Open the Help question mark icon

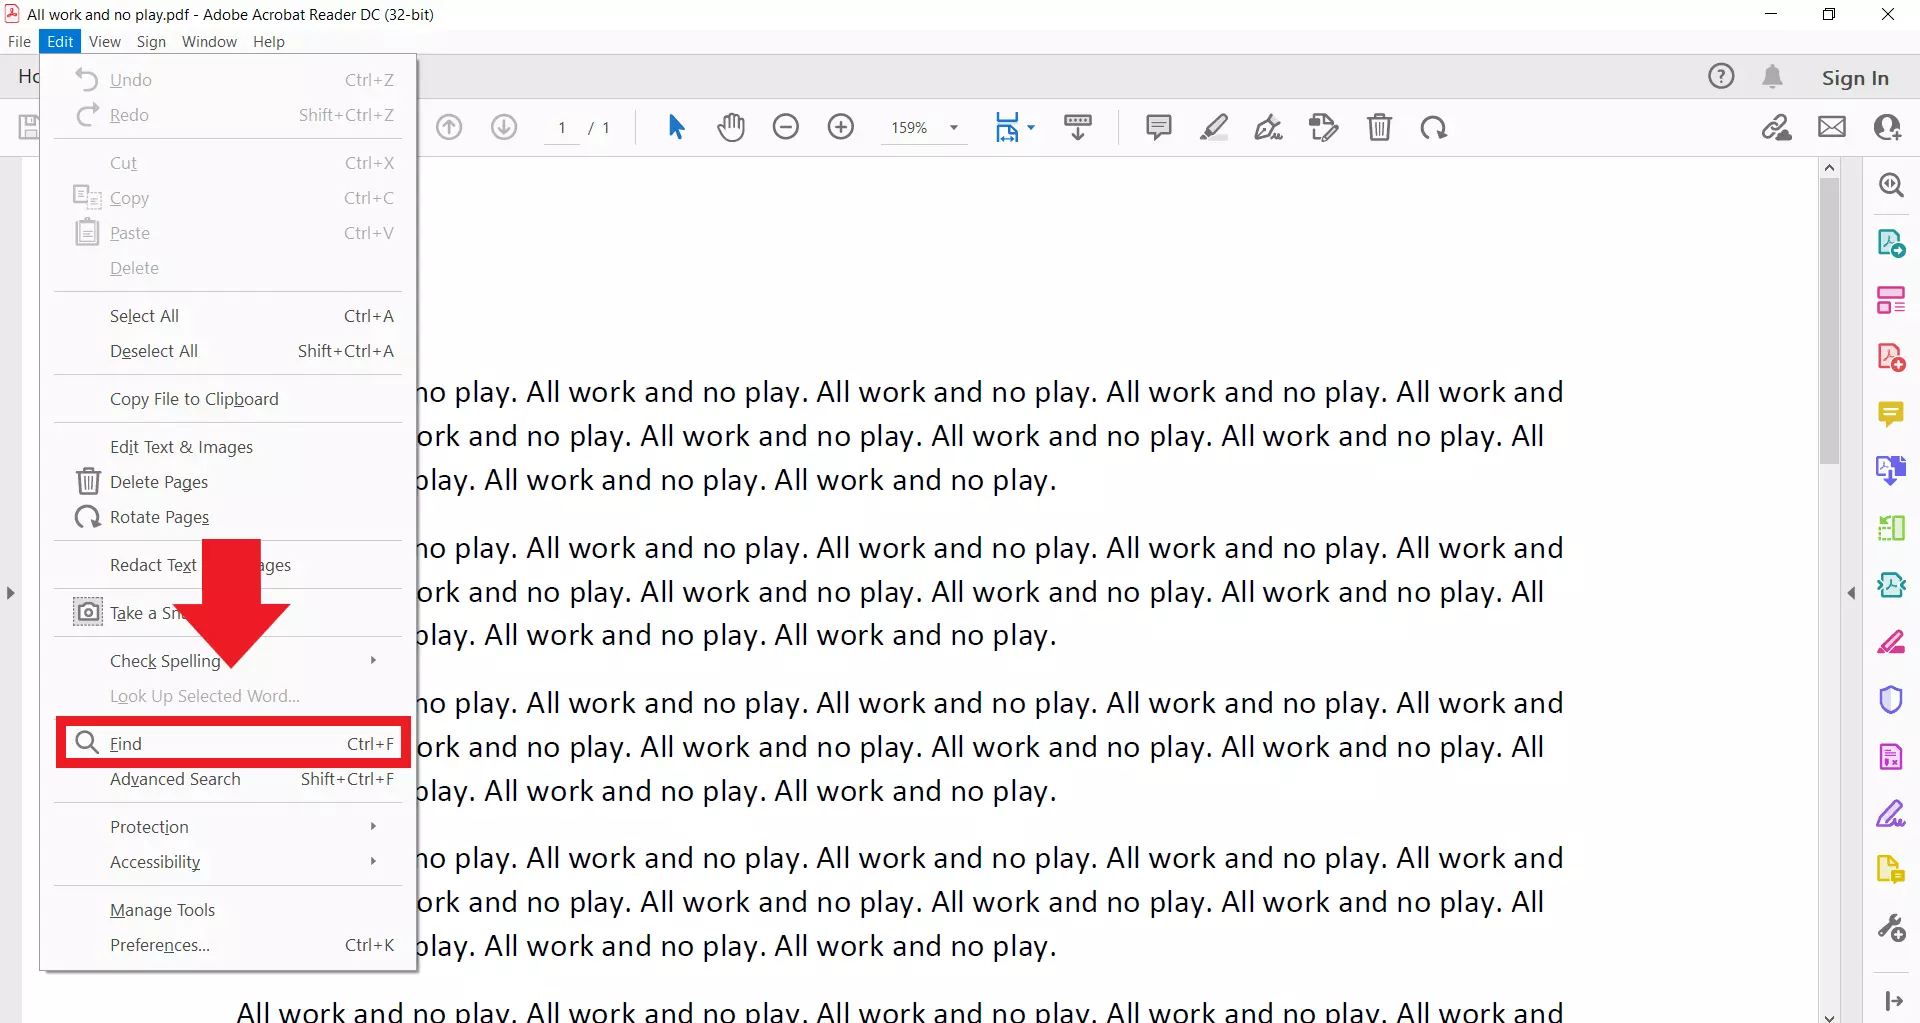pos(1721,77)
